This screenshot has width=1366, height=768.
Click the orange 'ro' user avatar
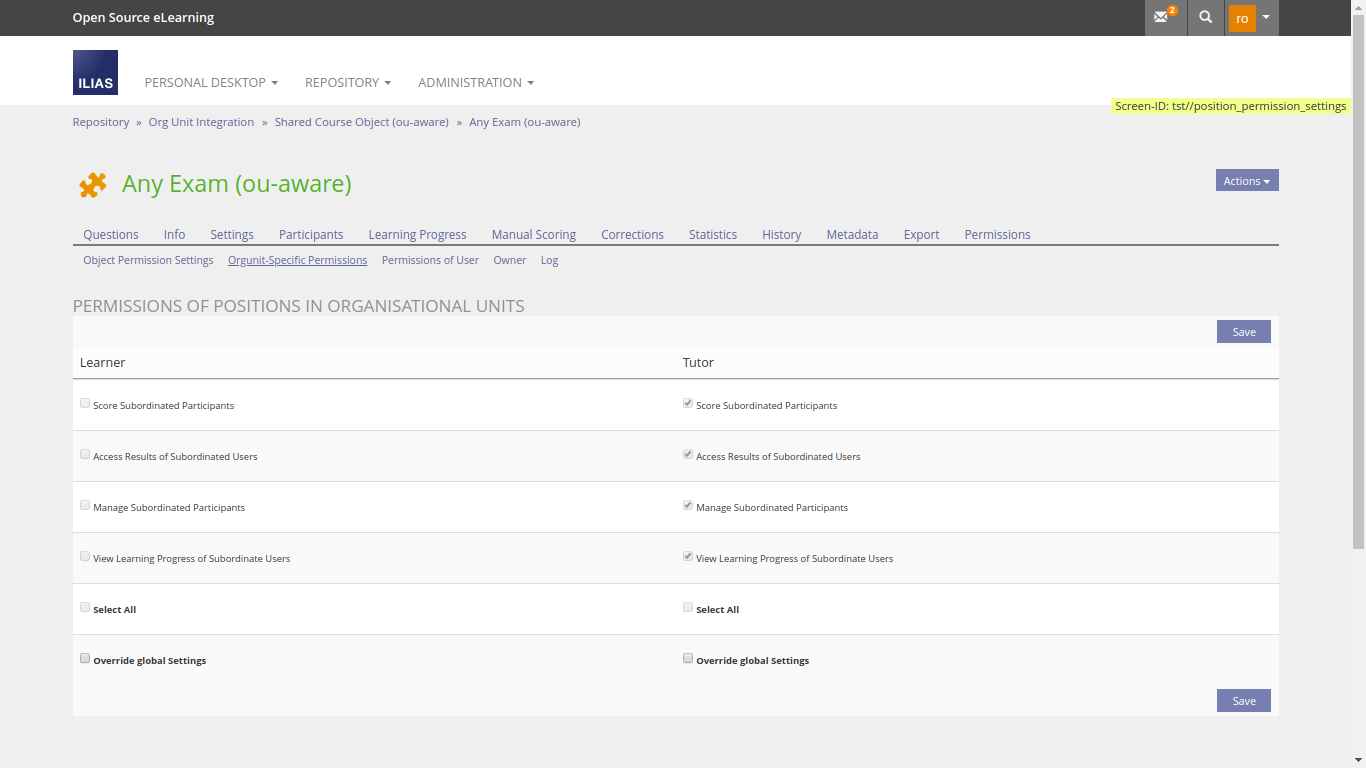click(1242, 18)
